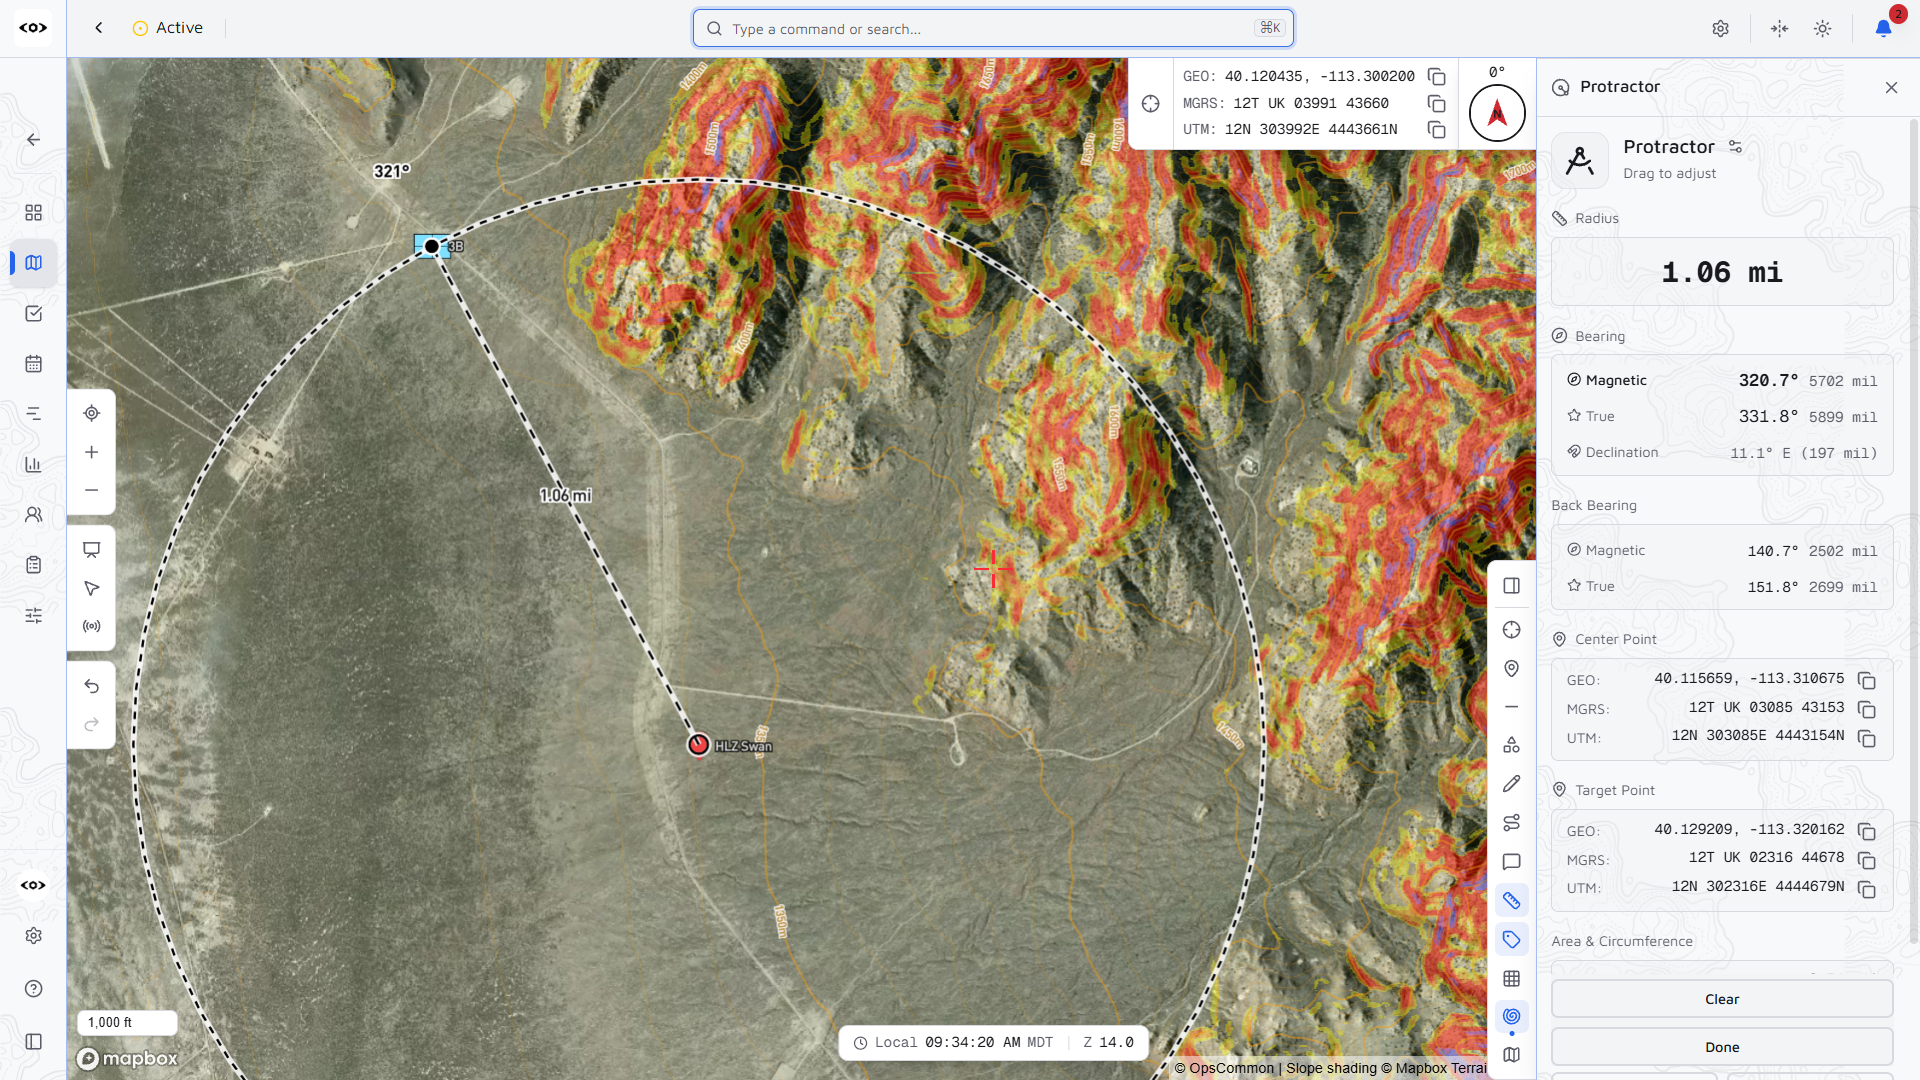This screenshot has height=1080, width=1920.
Task: Go back using the header chevron
Action: 98,28
